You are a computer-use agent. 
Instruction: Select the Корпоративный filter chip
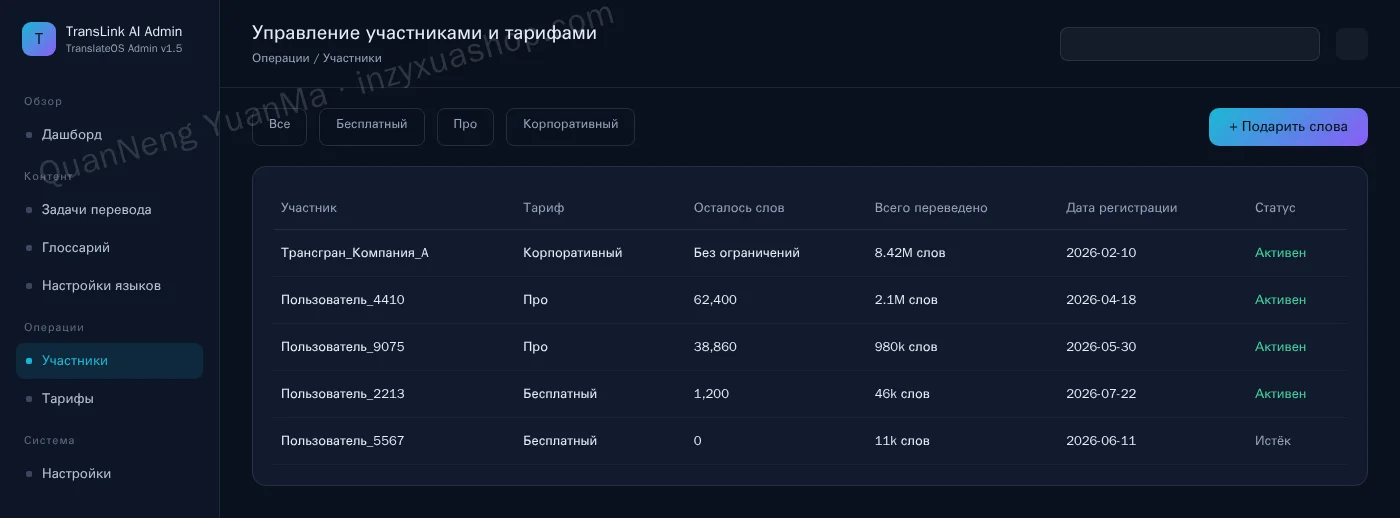(570, 126)
